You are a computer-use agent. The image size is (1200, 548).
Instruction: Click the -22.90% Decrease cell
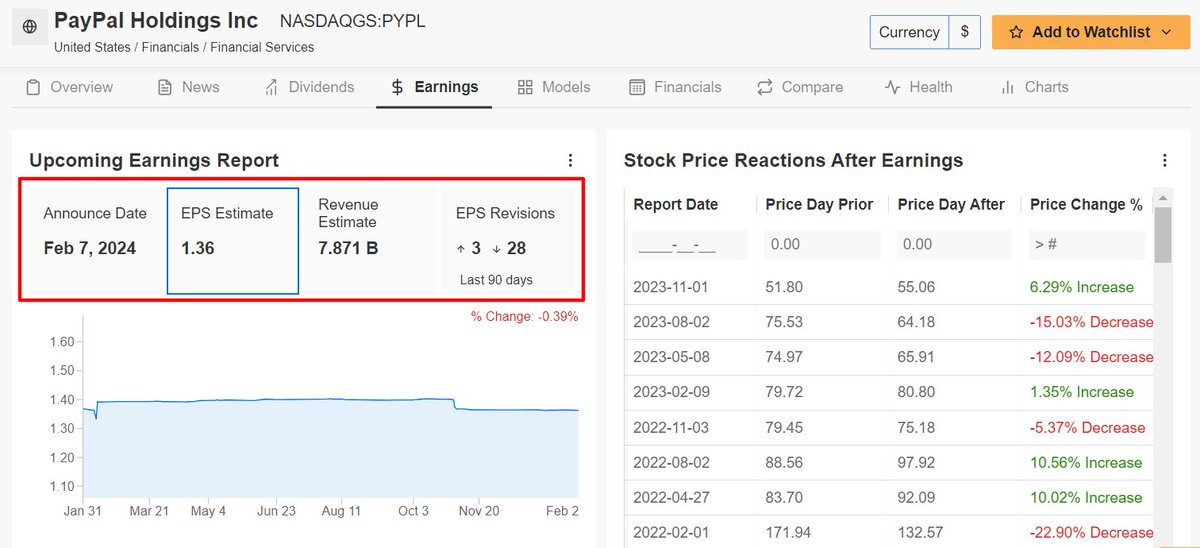[x=1092, y=532]
